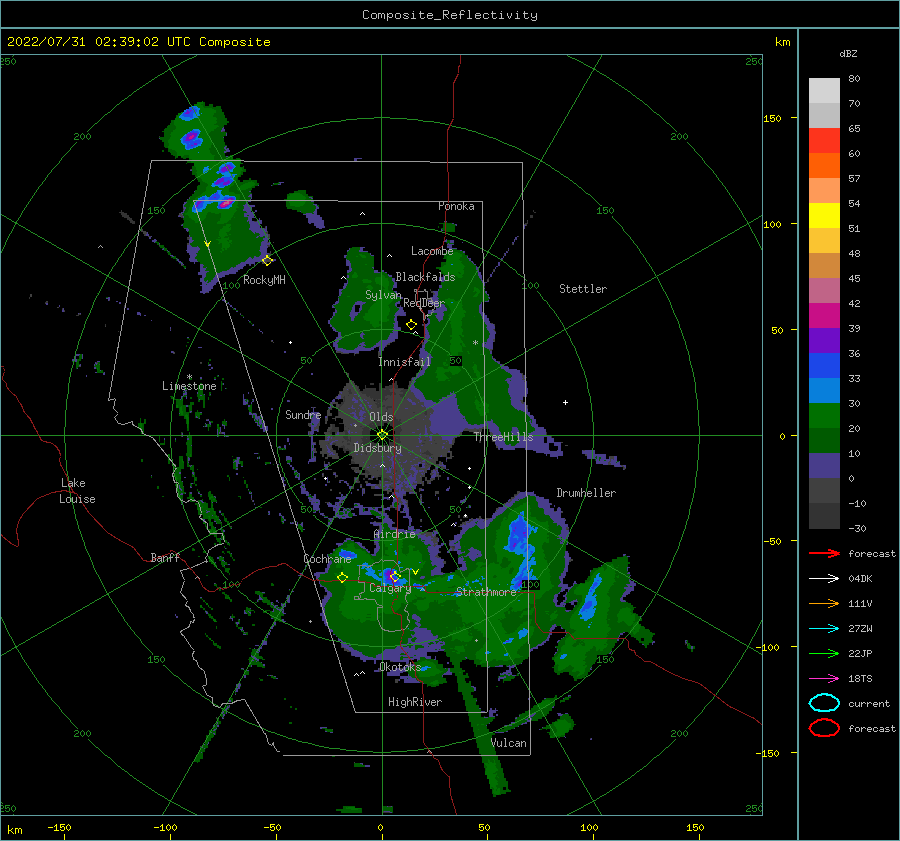Click the Cochrane city label
The height and width of the screenshot is (841, 900).
coord(327,559)
